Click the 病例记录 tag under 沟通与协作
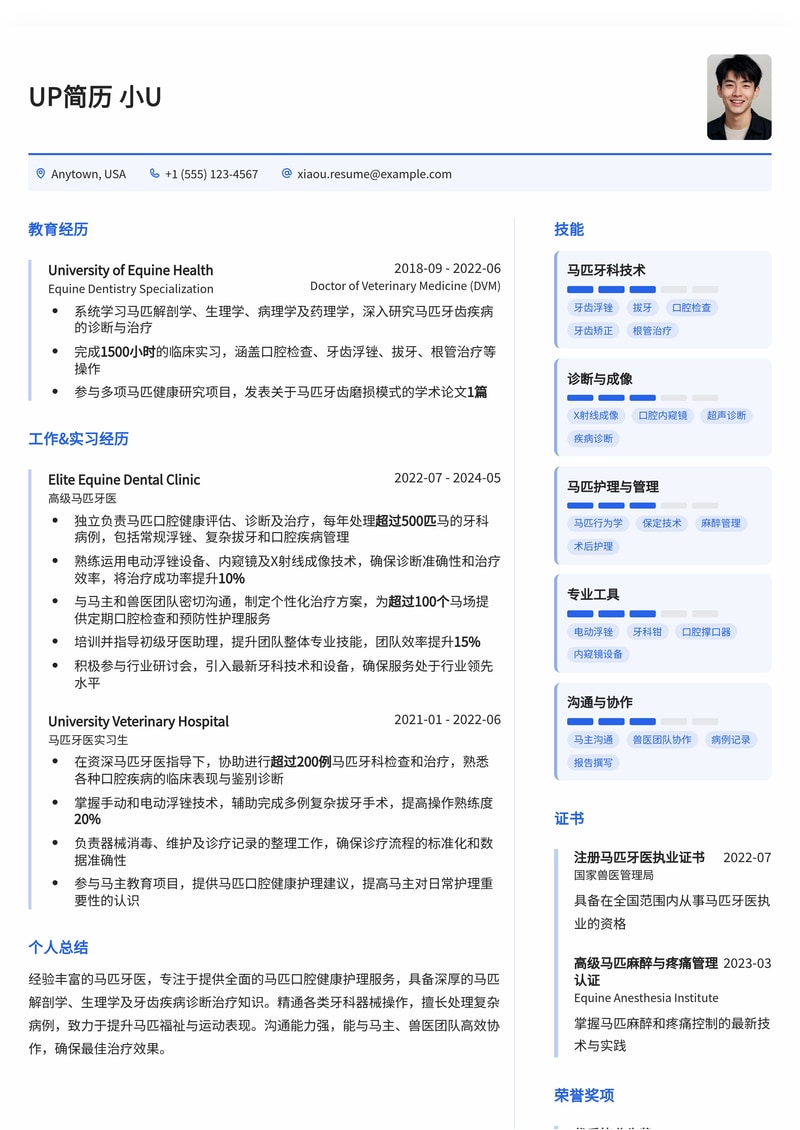This screenshot has height=1130, width=800. [731, 740]
